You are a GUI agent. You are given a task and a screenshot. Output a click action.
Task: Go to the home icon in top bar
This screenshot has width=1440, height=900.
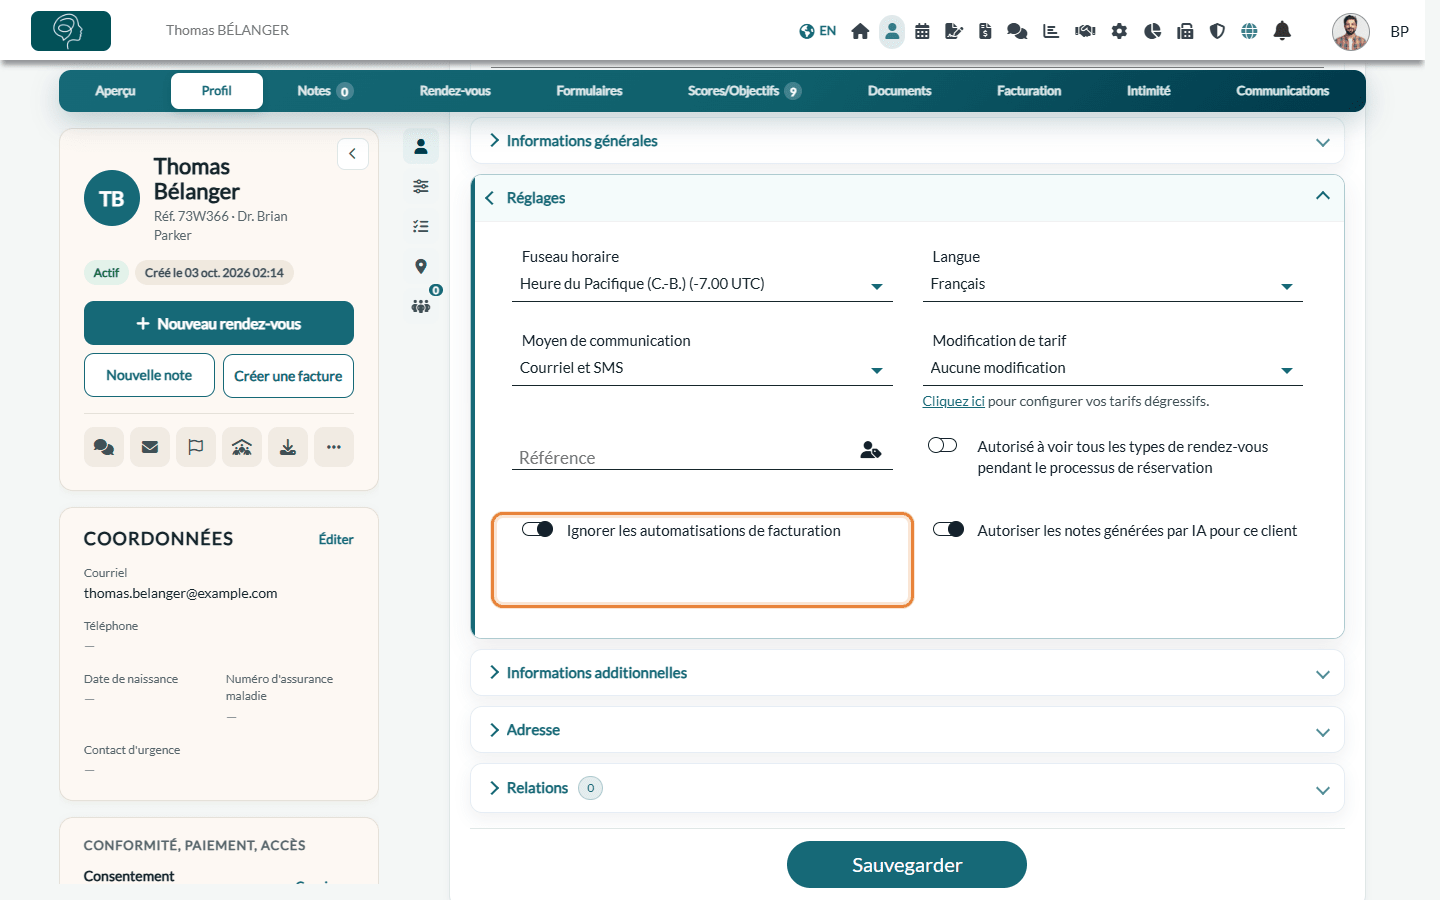[x=860, y=31]
